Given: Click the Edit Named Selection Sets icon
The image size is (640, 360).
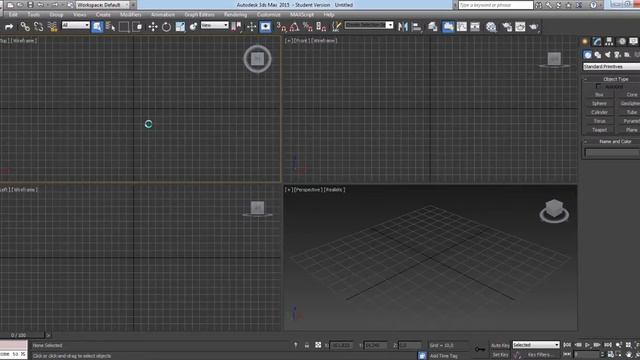Looking at the screenshot, I should coord(336,27).
